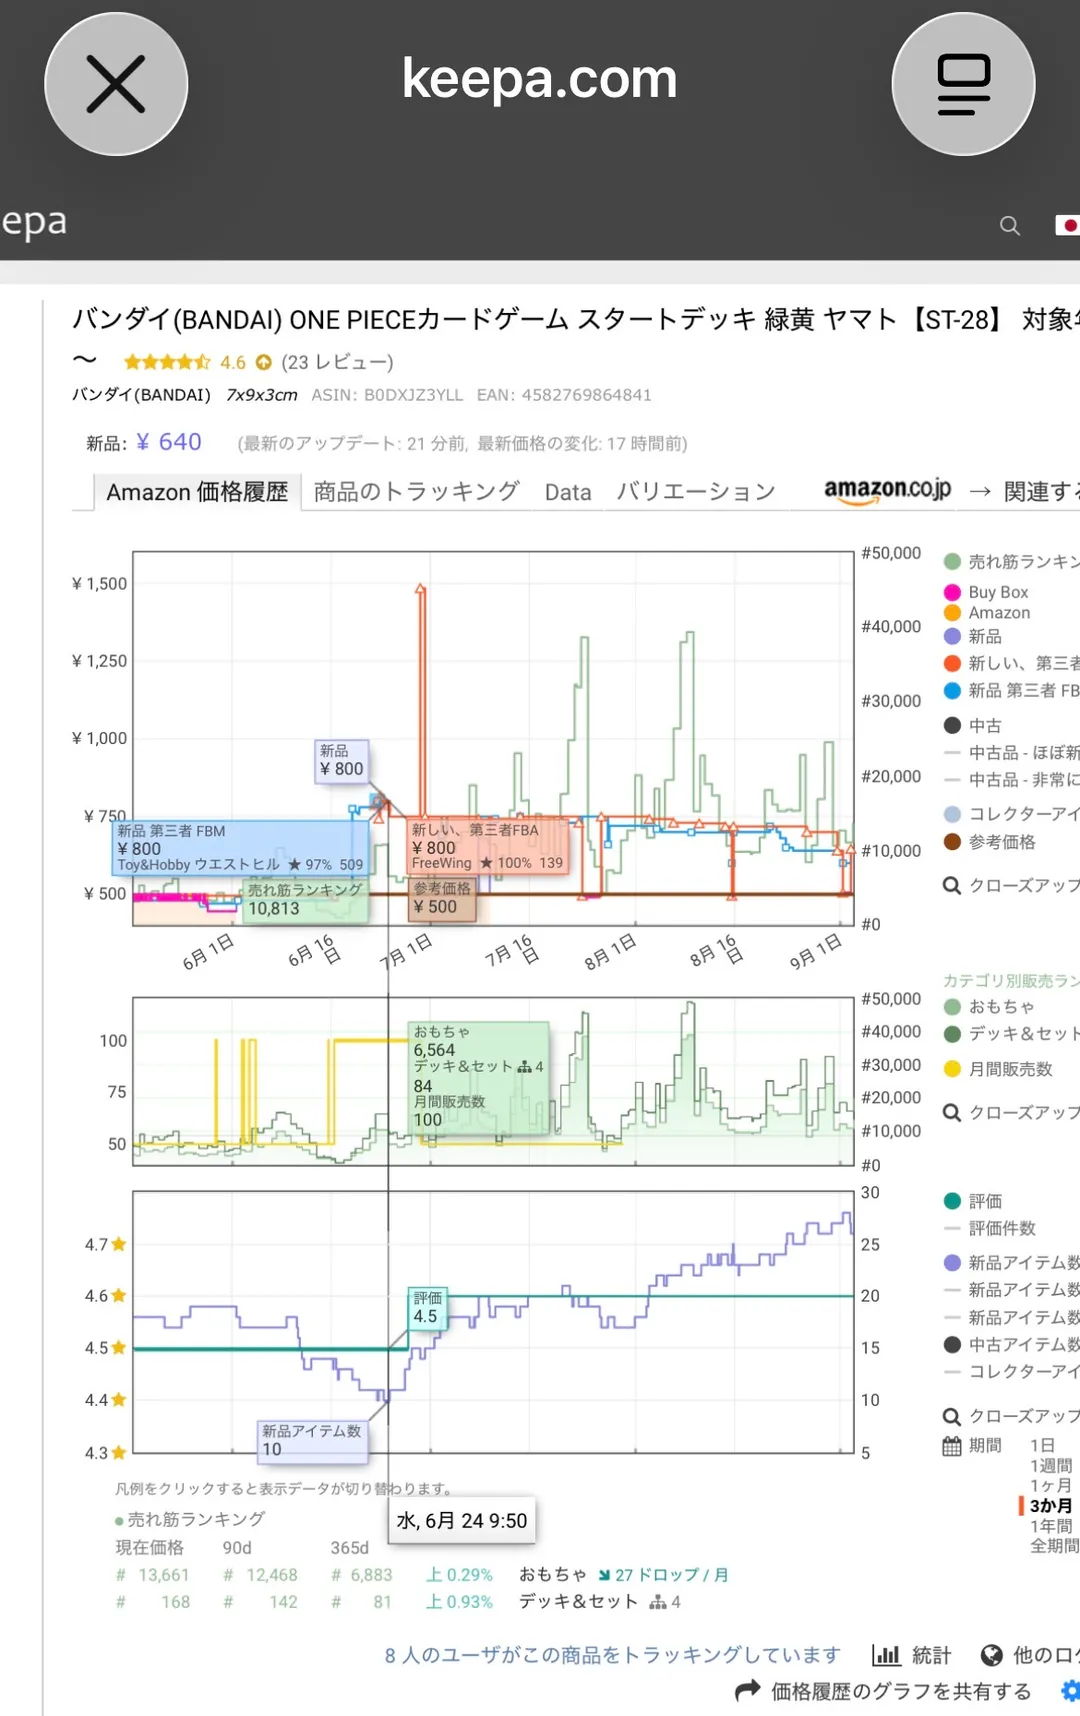The image size is (1080, 1716).
Task: Select the 3か月 time range
Action: click(x=1051, y=1506)
